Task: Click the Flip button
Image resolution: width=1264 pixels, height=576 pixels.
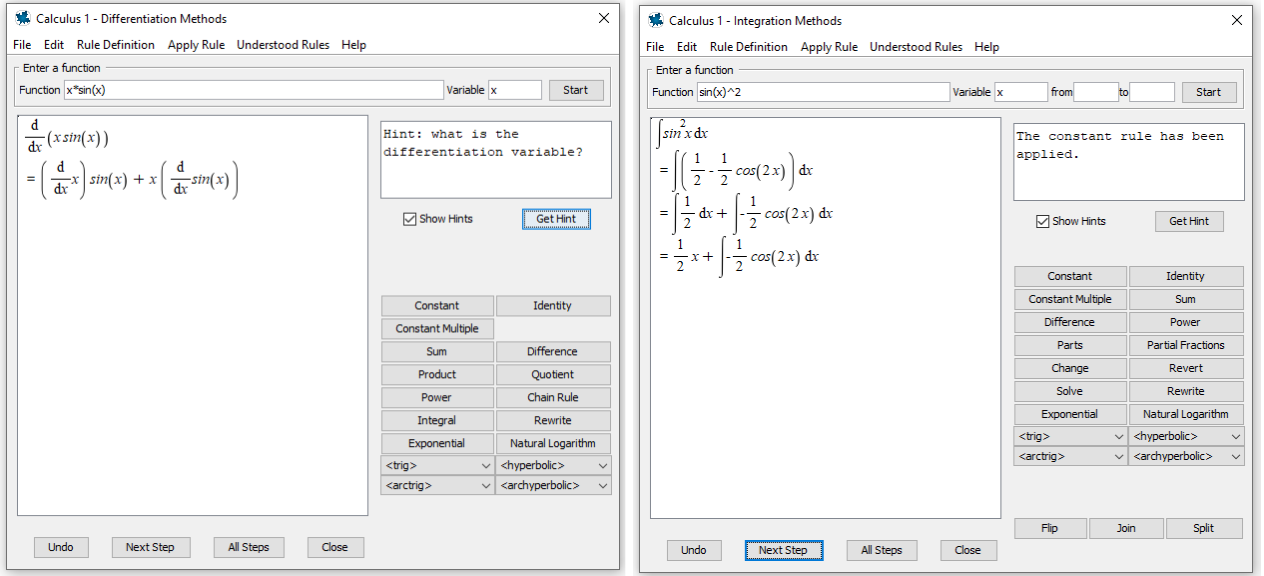Action: click(1049, 528)
